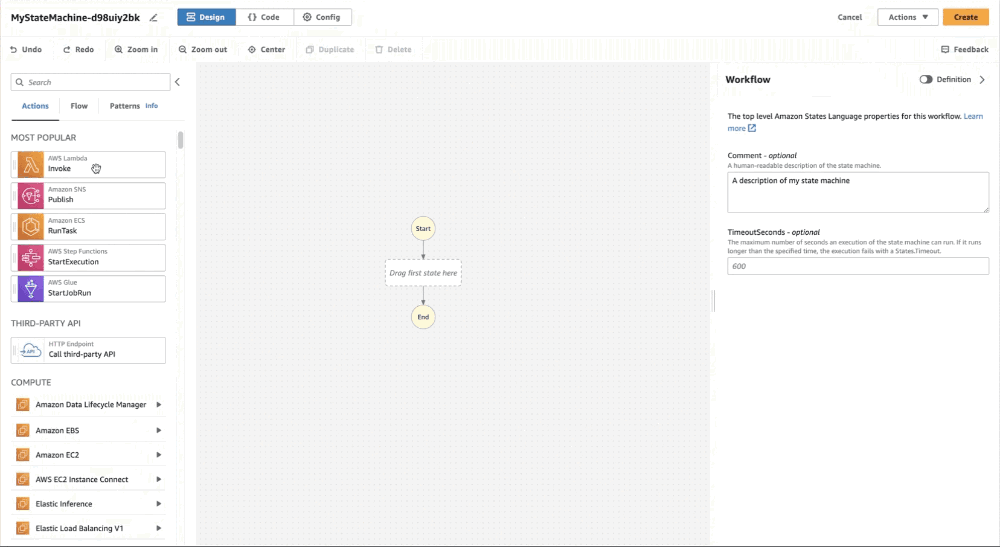Switch to Design mode
Viewport: 1000px width, 547px height.
point(207,17)
